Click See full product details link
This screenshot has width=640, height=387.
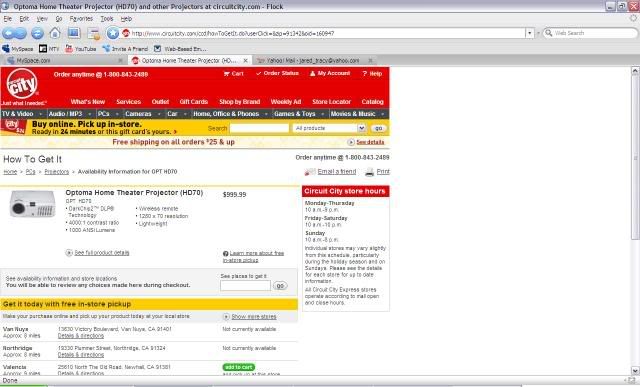(102, 253)
